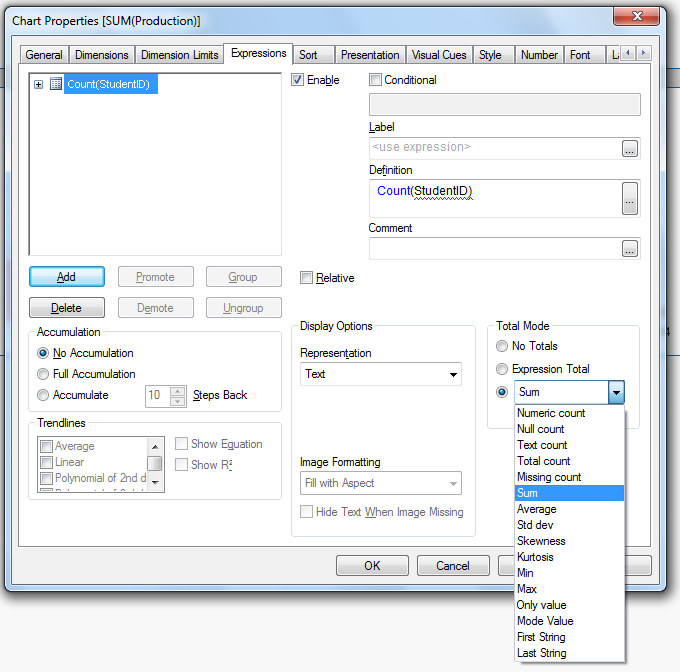Image resolution: width=680 pixels, height=672 pixels.
Task: Select the Sum aggregation radio button
Action: tap(502, 392)
